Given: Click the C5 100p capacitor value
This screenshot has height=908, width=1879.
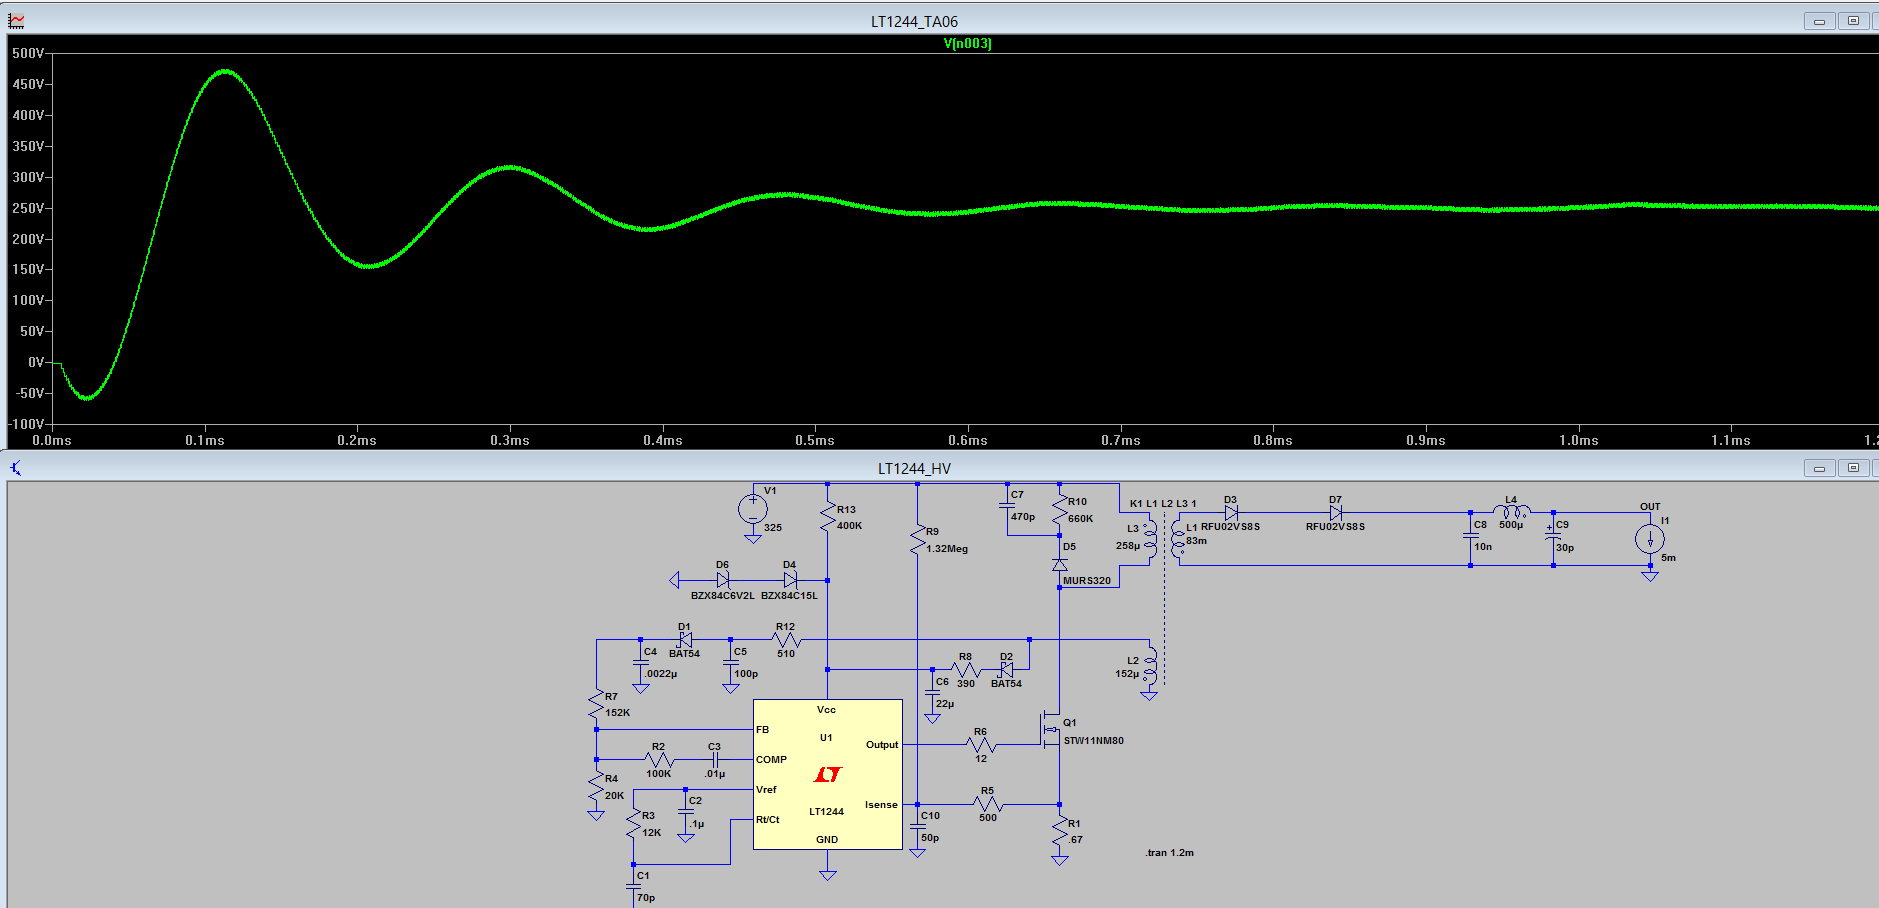Looking at the screenshot, I should [746, 673].
